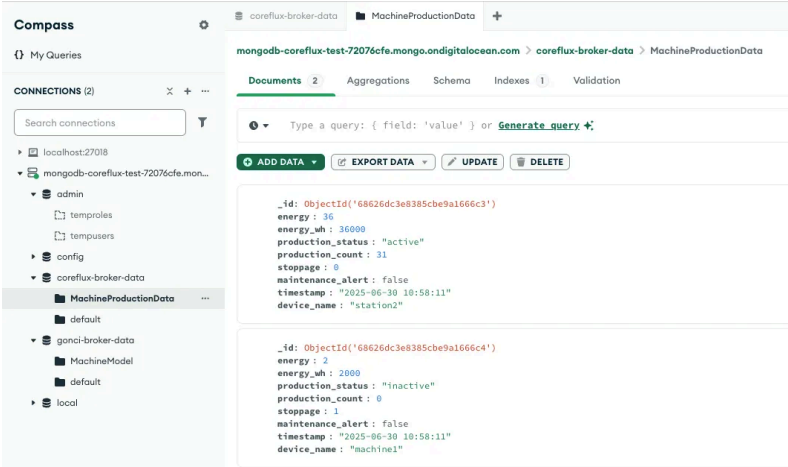Open the Aggregations tab
This screenshot has width=788, height=467.
pos(378,80)
